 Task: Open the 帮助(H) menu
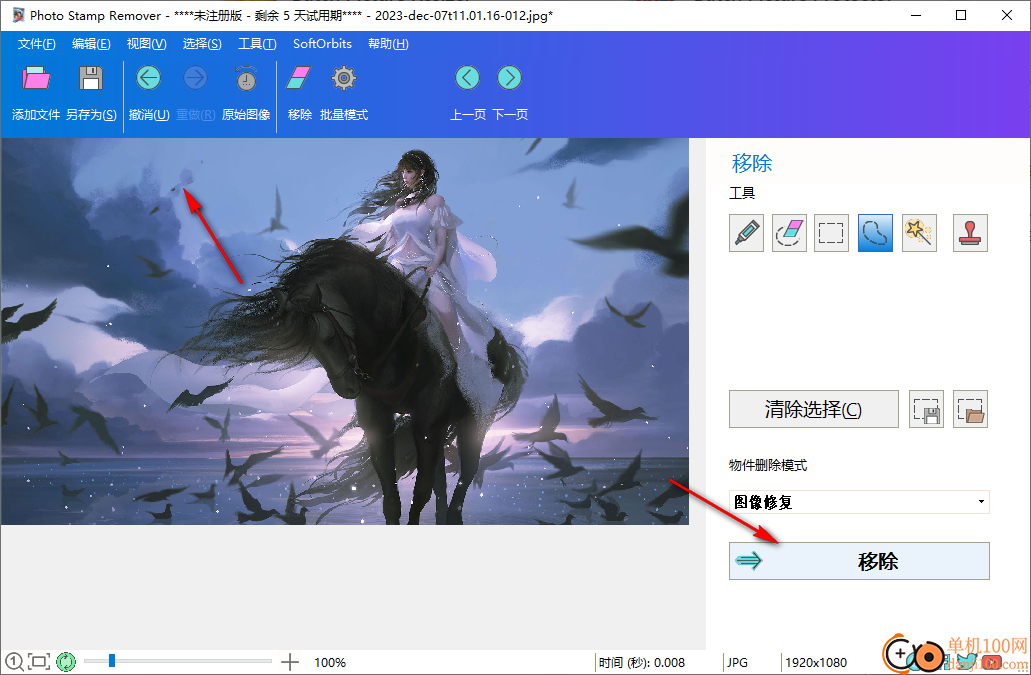click(x=388, y=44)
